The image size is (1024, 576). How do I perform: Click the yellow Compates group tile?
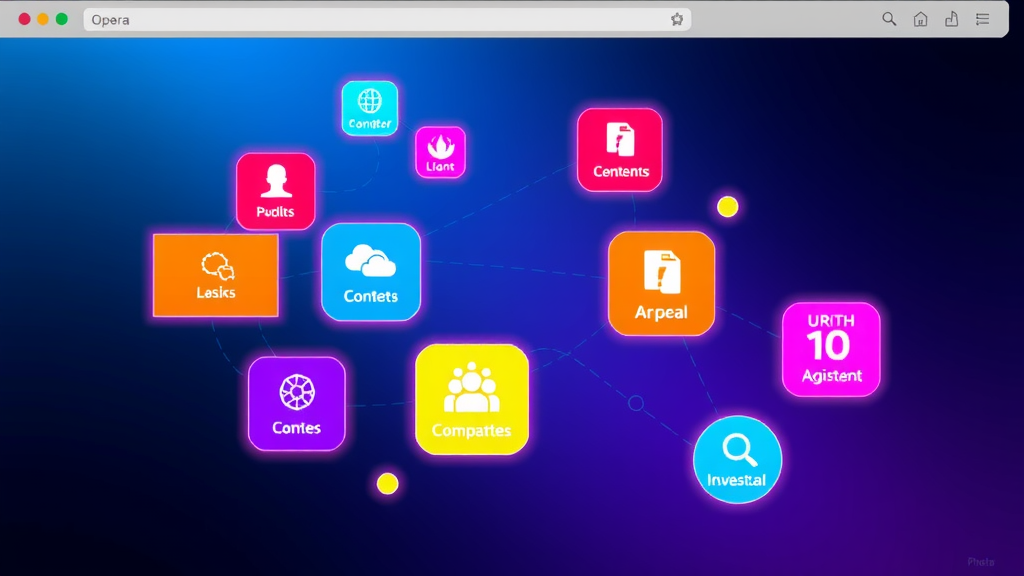pyautogui.click(x=472, y=400)
